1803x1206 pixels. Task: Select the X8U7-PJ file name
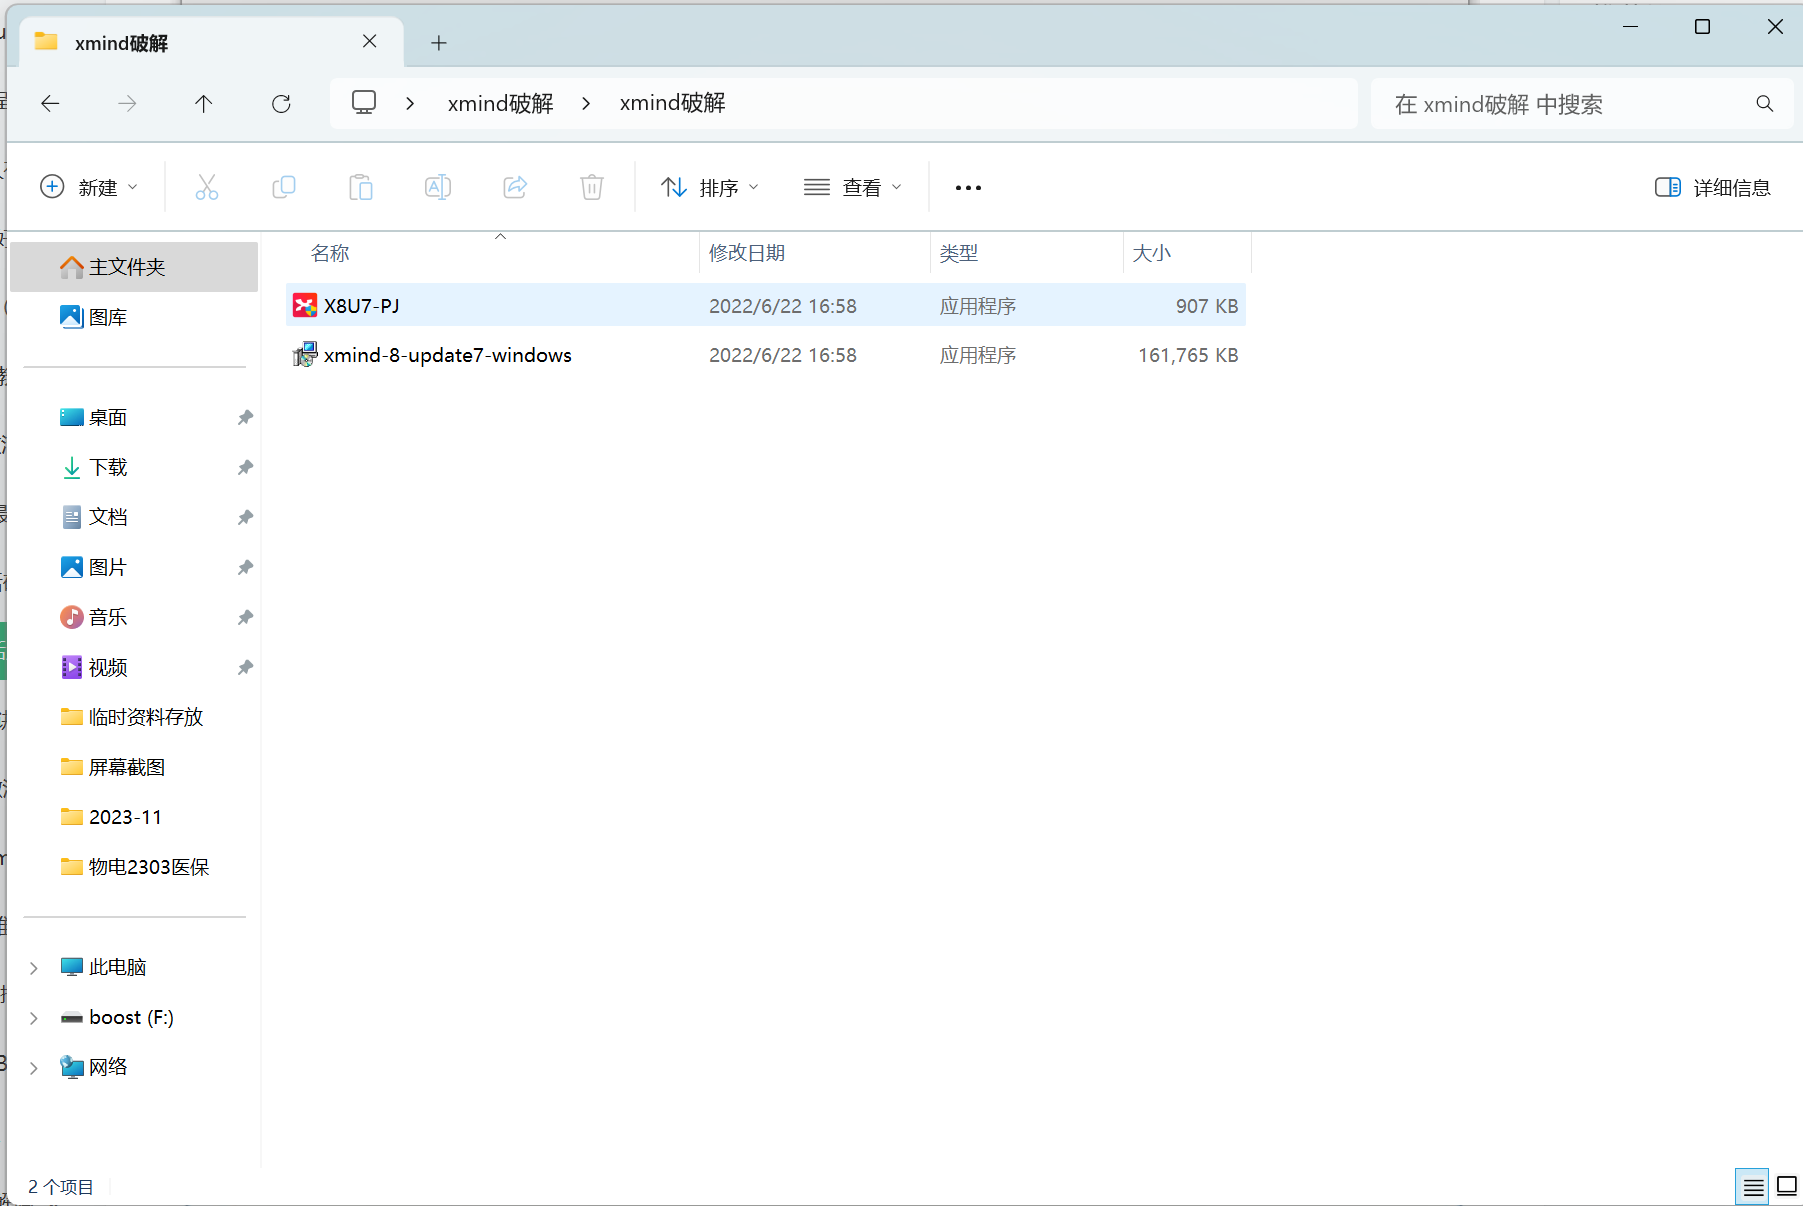[361, 306]
